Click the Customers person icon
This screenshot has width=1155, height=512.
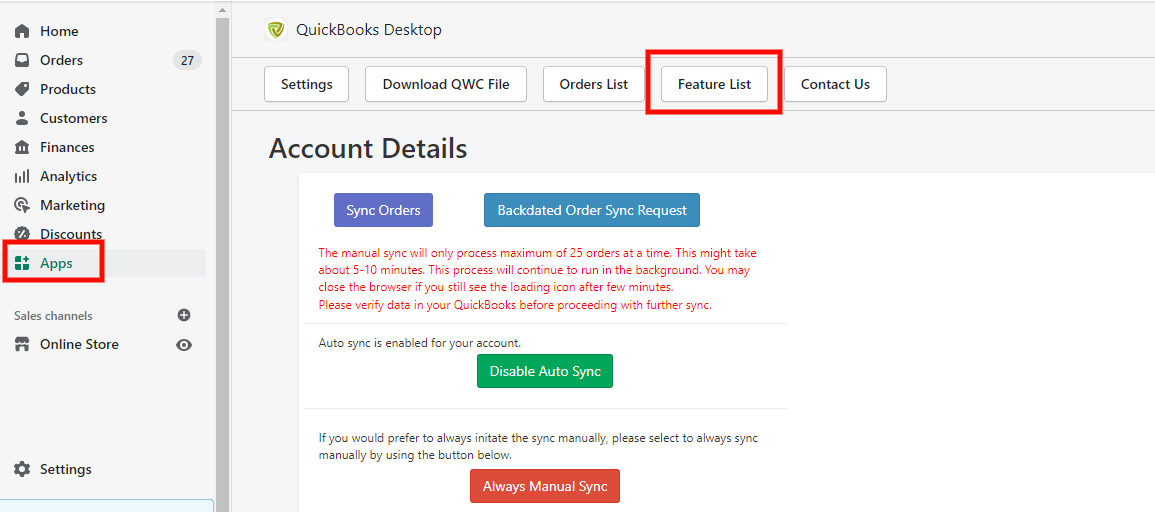tap(22, 118)
